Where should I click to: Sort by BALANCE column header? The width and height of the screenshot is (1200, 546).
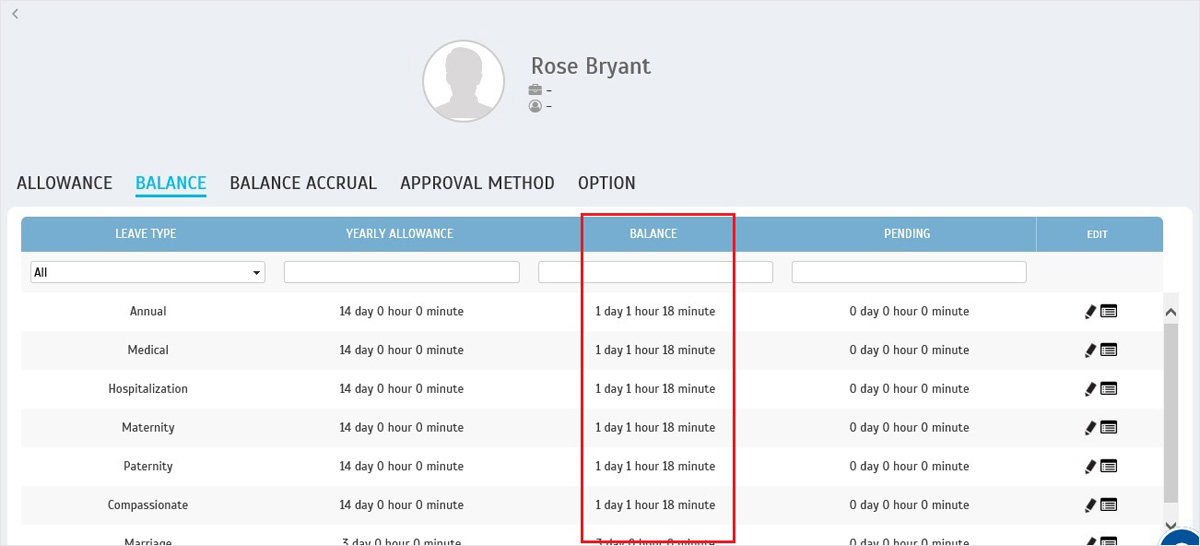[653, 234]
